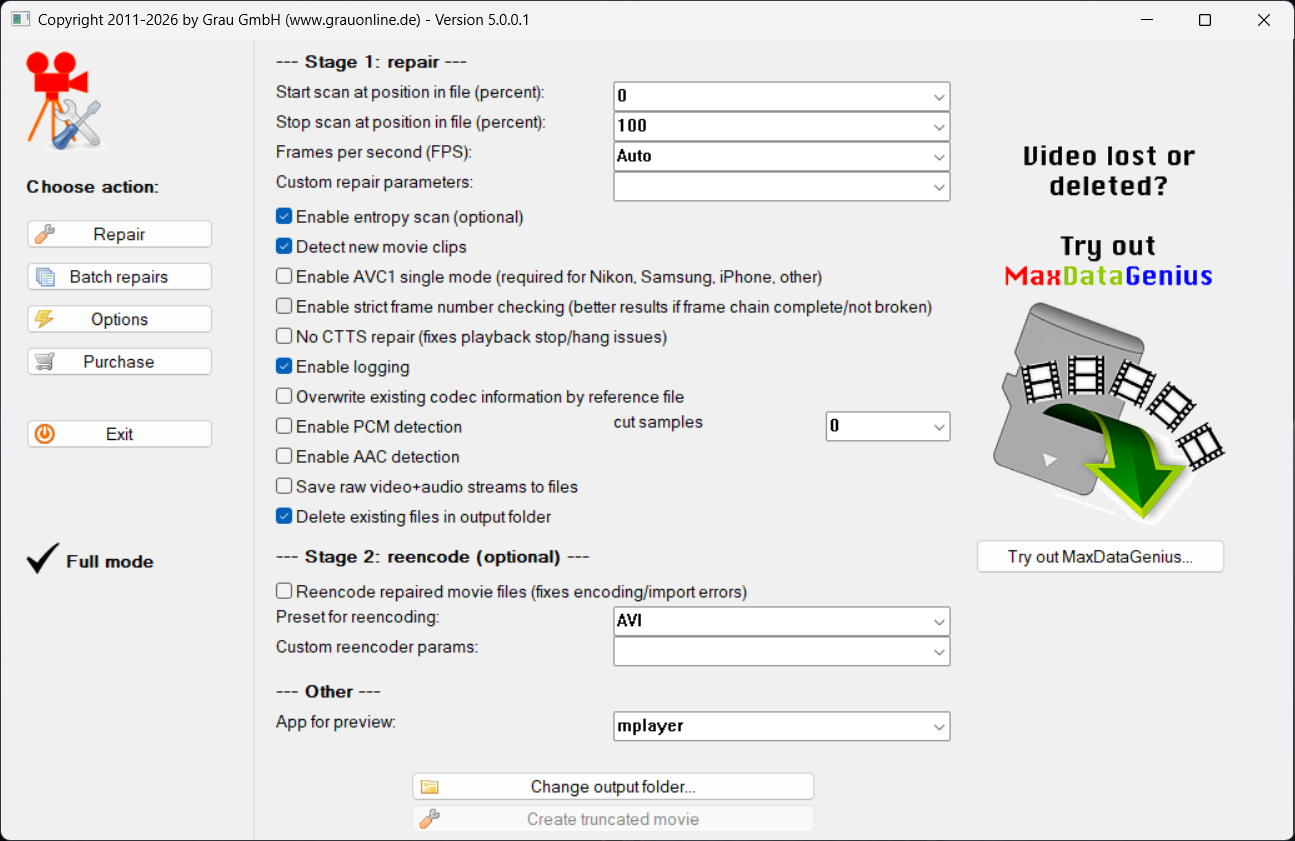Expand the Custom reencoder params dropdown
This screenshot has width=1295, height=841.
(x=939, y=652)
